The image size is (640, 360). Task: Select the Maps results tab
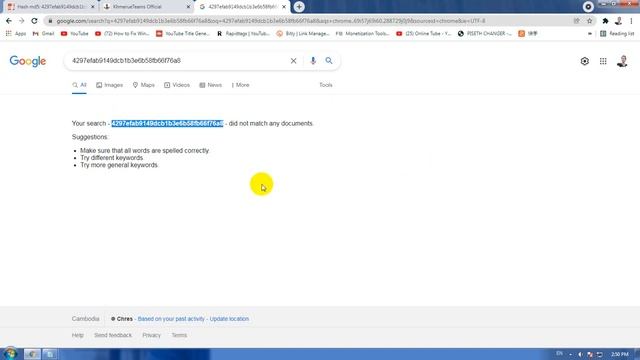click(144, 85)
